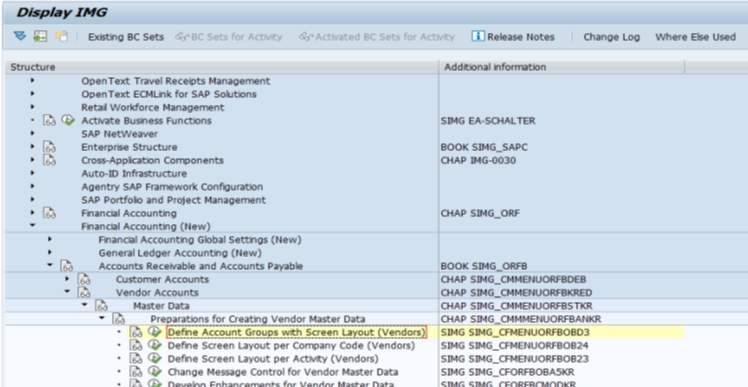Expand the SAP NetWeaver node
The height and width of the screenshot is (387, 748).
coord(32,134)
